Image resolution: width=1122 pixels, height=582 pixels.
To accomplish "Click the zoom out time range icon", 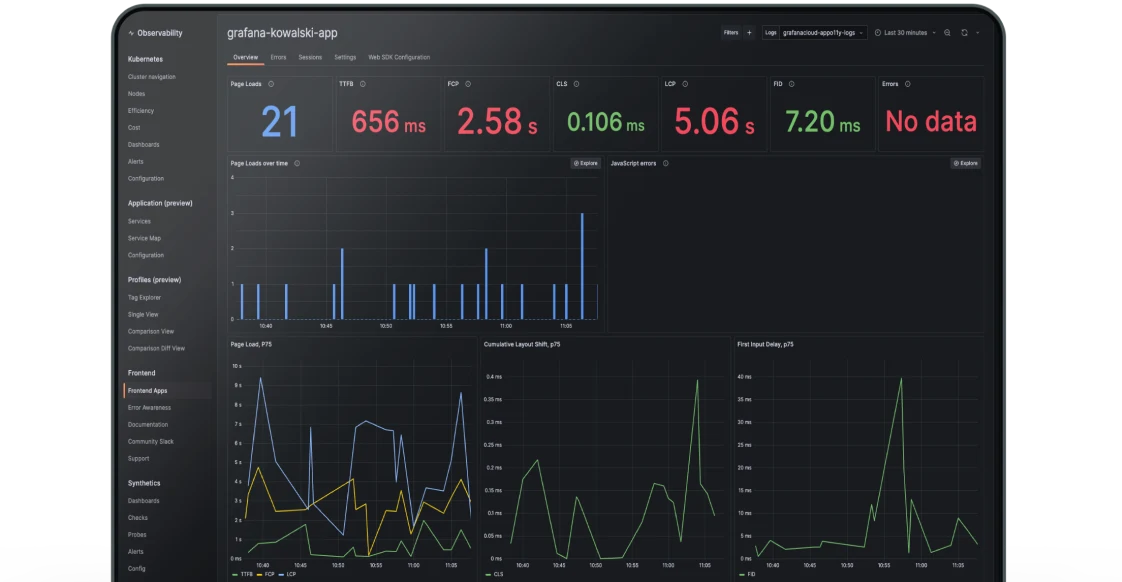I will pos(947,33).
